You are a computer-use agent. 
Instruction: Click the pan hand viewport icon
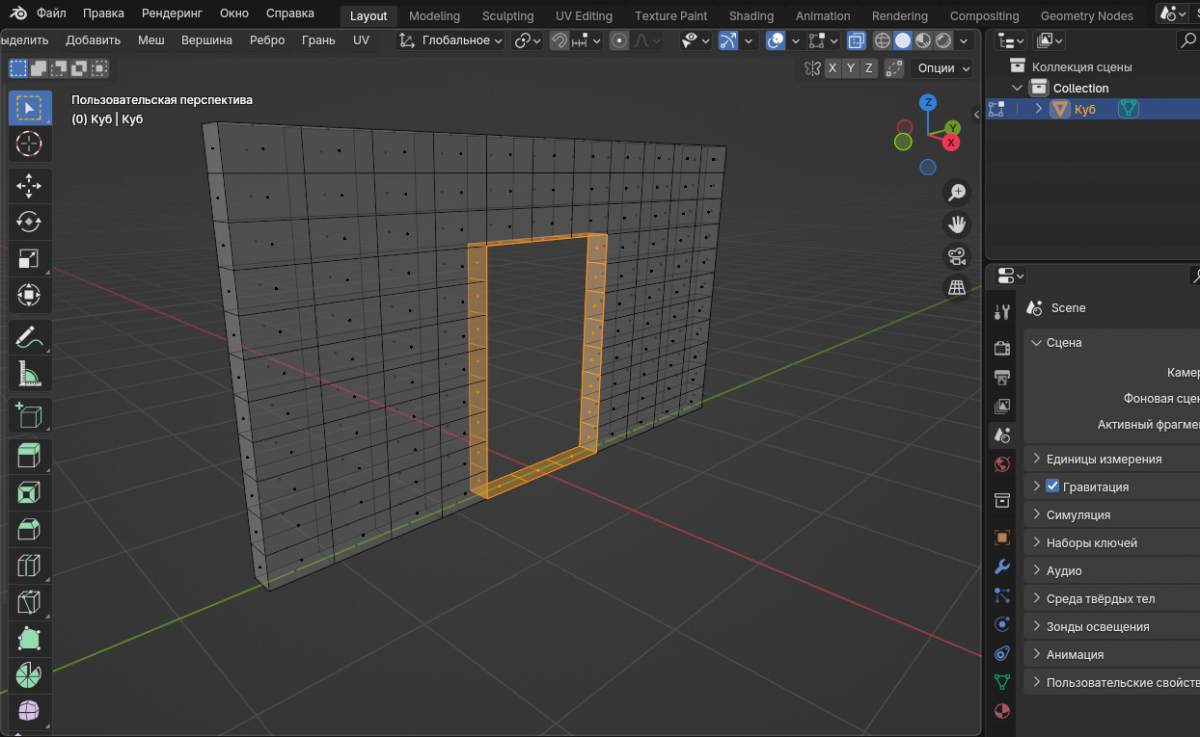click(x=957, y=224)
